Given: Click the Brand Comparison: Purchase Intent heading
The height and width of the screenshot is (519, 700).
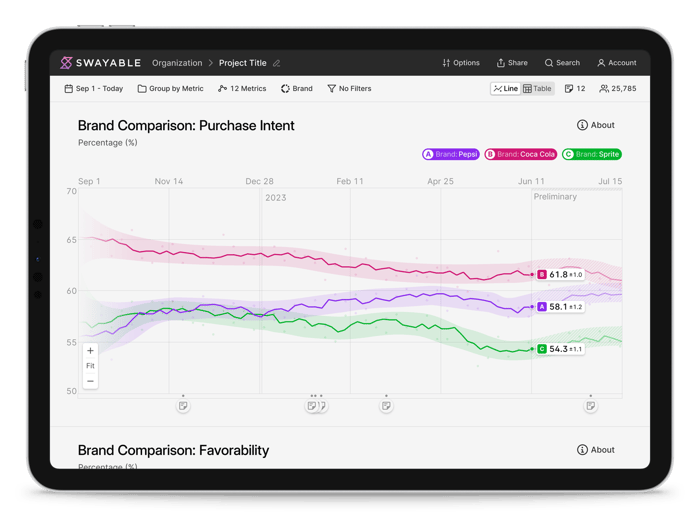Looking at the screenshot, I should pyautogui.click(x=186, y=126).
